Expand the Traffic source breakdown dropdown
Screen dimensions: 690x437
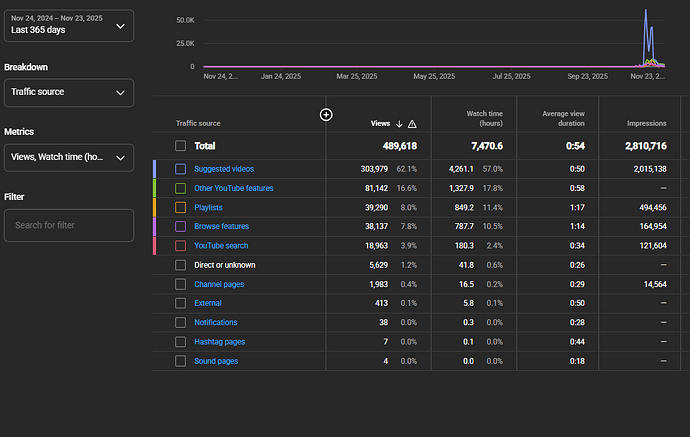click(68, 93)
